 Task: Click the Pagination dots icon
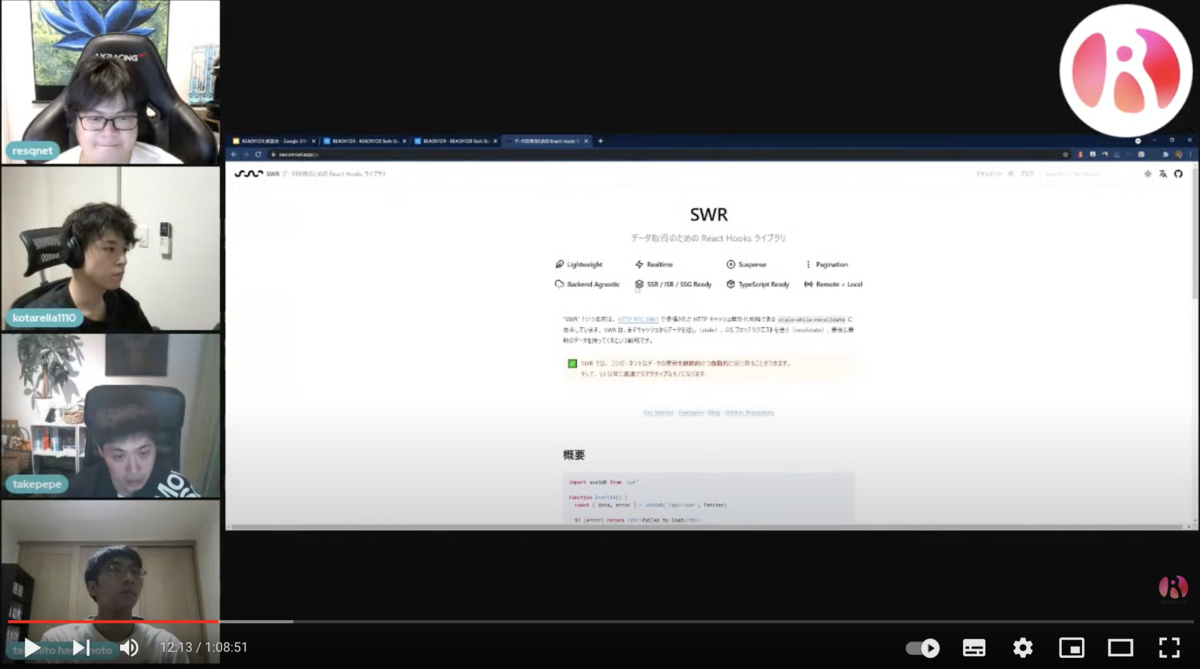click(808, 265)
